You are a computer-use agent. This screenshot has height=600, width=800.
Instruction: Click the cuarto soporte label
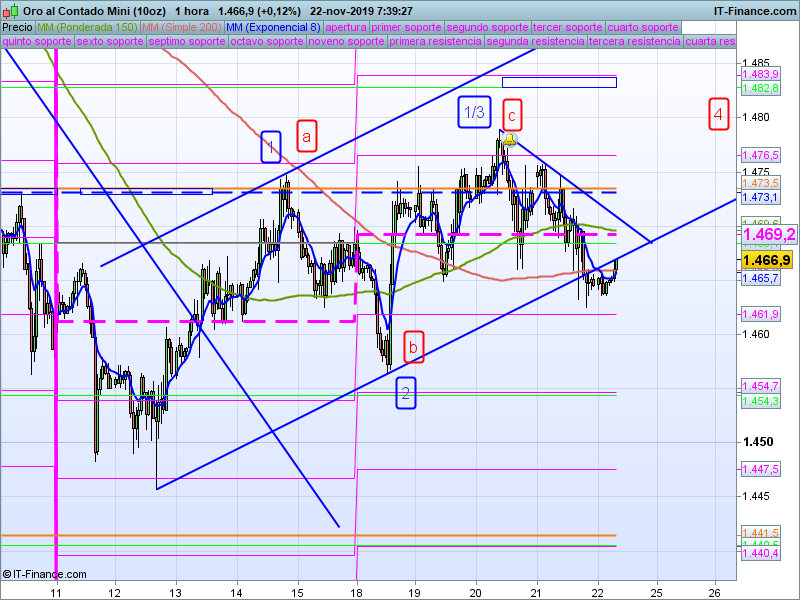643,28
